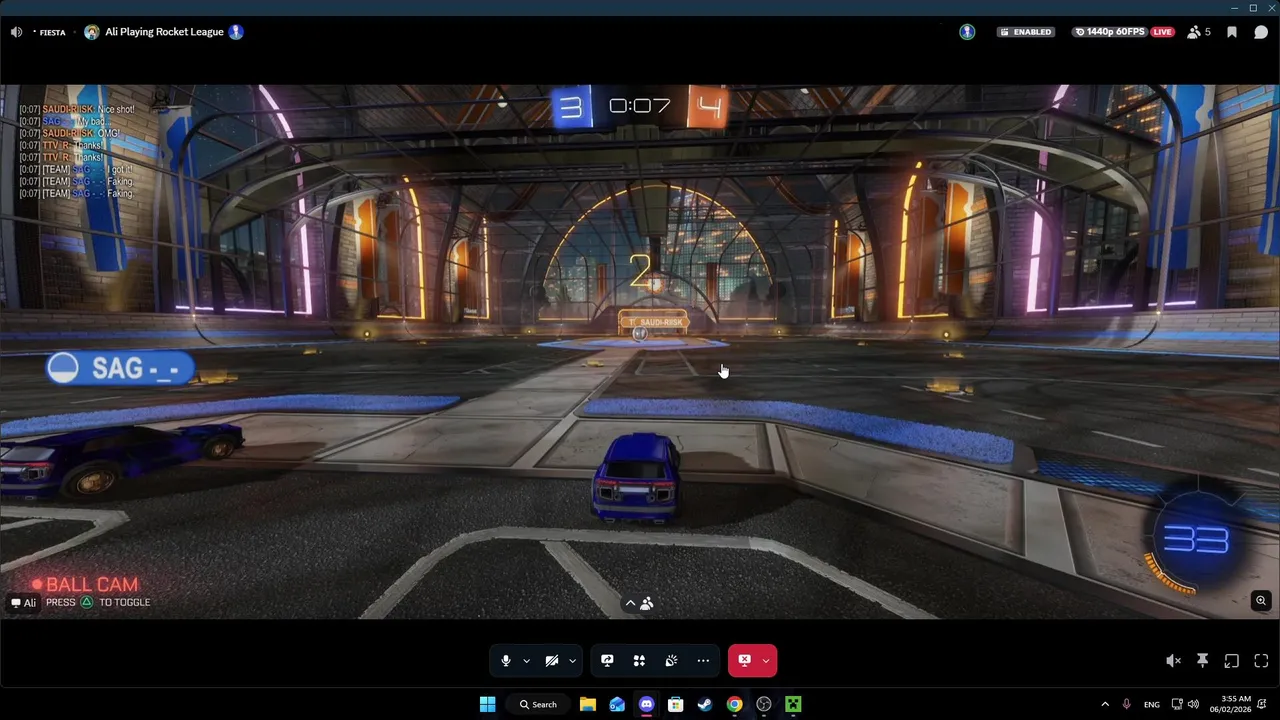Open the 1440p 60FPS stream quality badge
This screenshot has height=720, width=1280.
click(x=1110, y=32)
